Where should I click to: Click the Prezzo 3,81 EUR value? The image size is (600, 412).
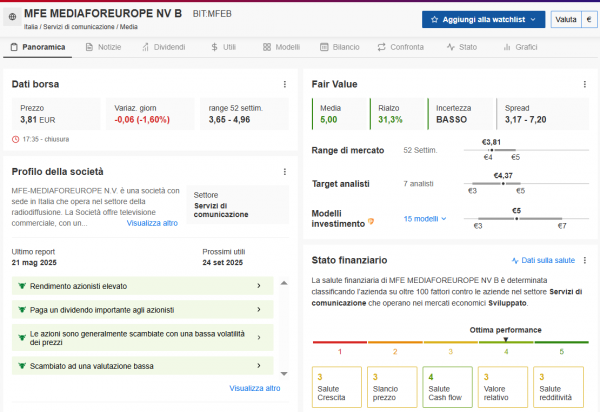point(38,120)
